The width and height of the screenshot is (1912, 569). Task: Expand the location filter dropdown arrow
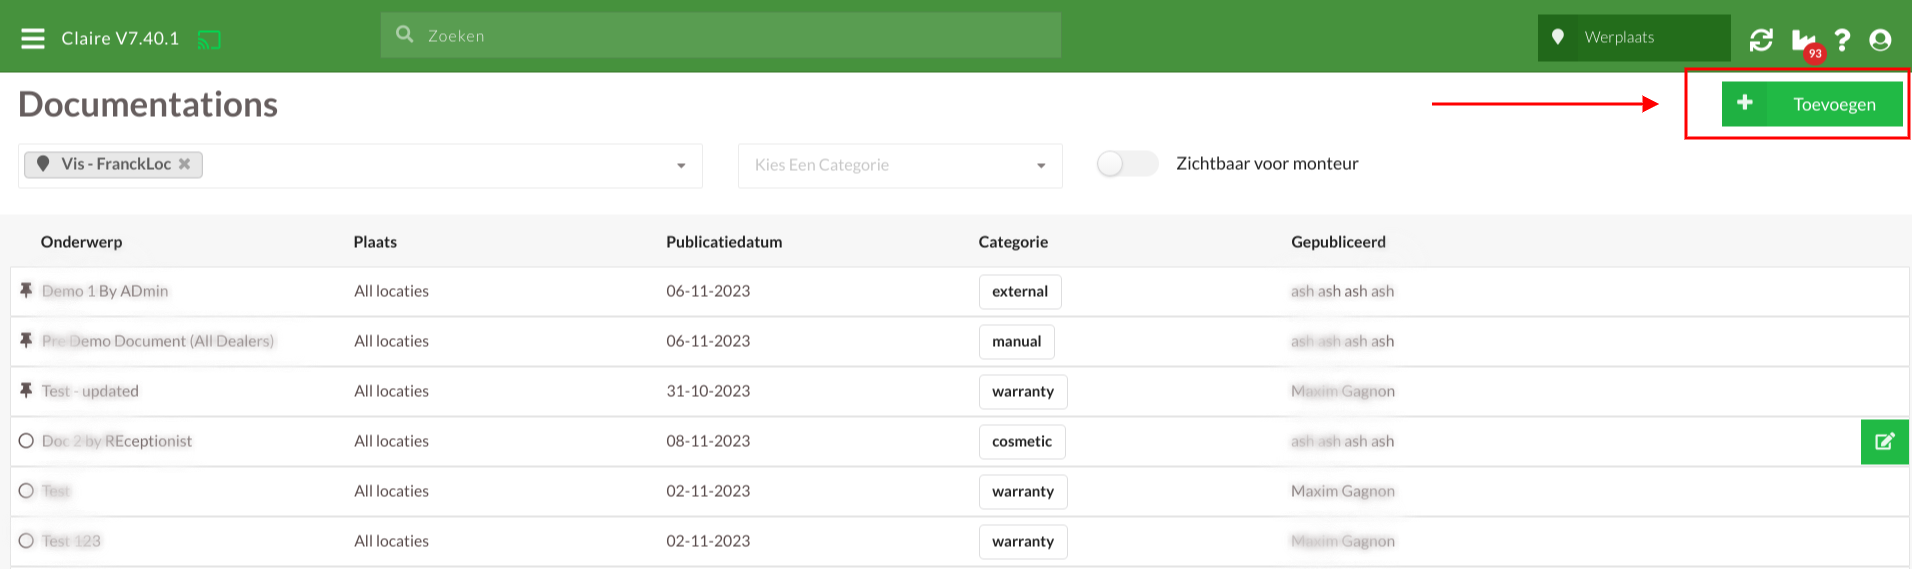click(x=681, y=165)
